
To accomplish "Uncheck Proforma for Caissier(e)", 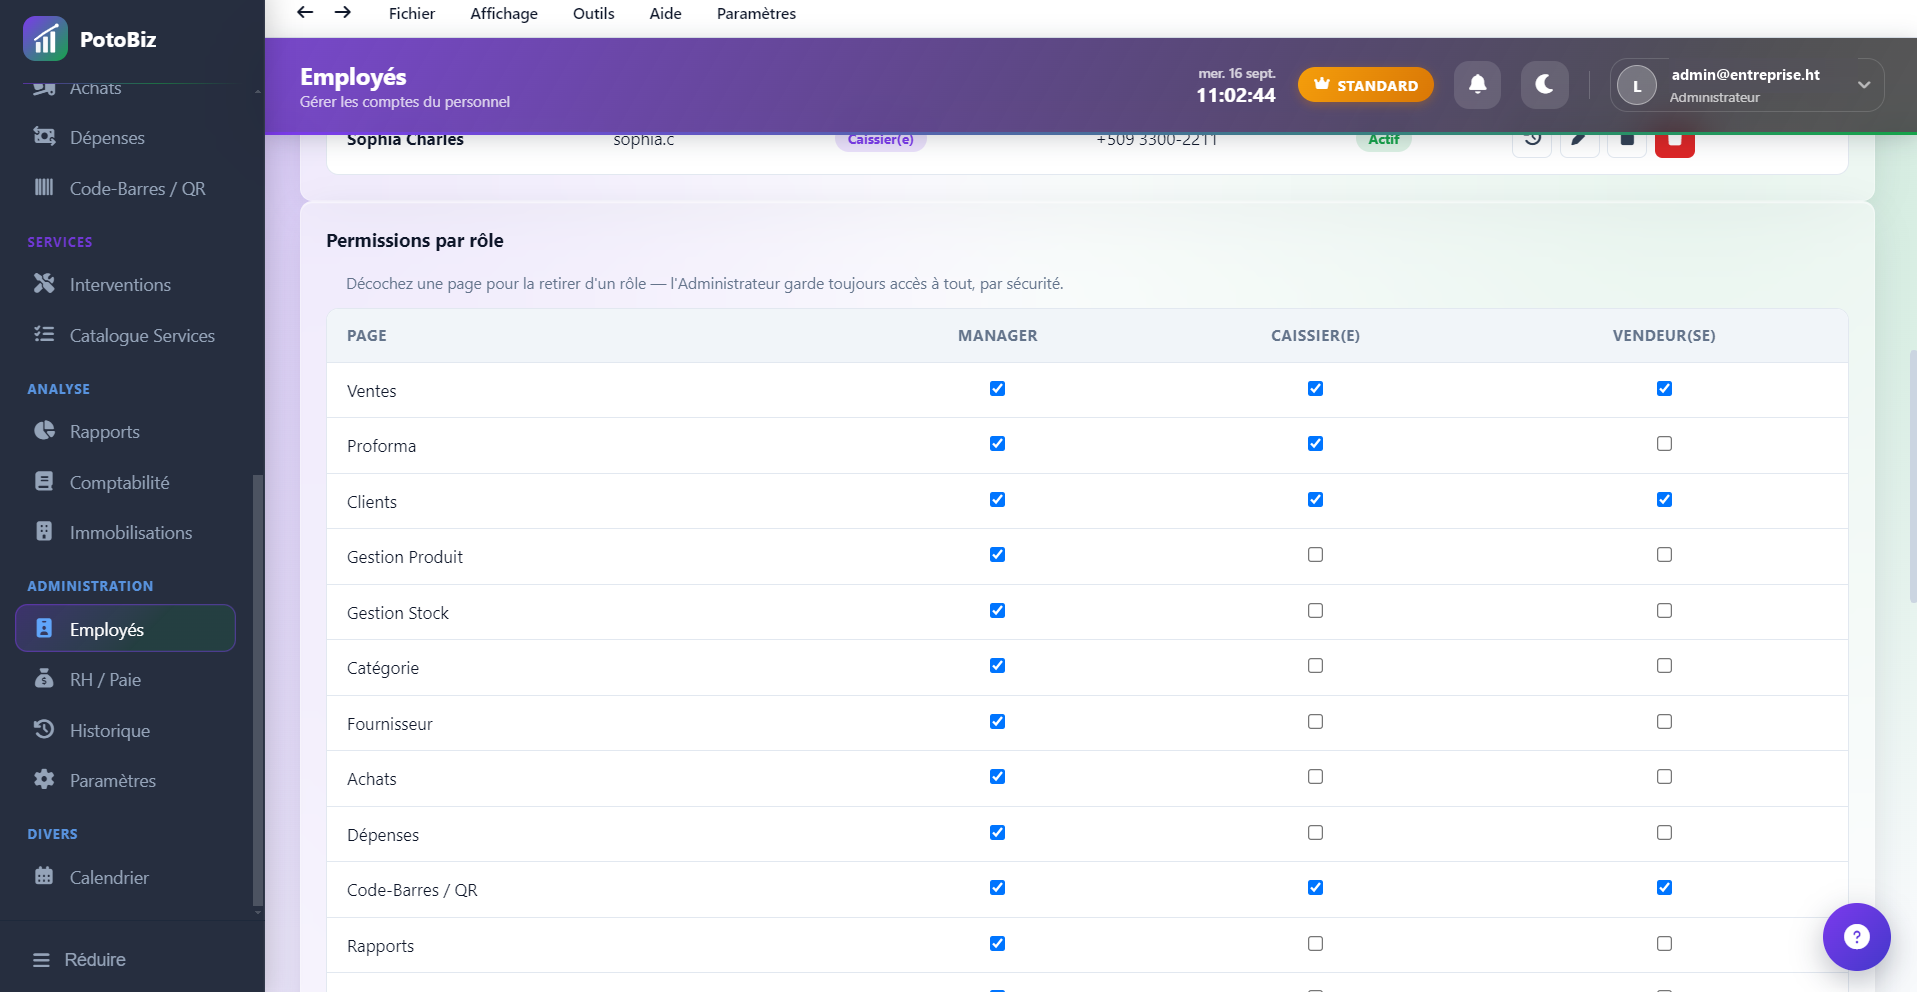I will pos(1315,444).
